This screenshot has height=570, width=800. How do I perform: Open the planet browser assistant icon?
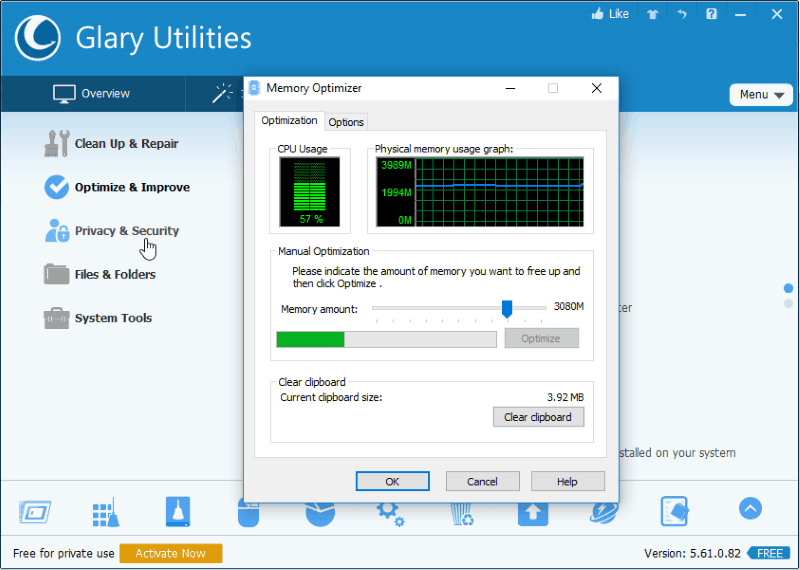(x=604, y=514)
